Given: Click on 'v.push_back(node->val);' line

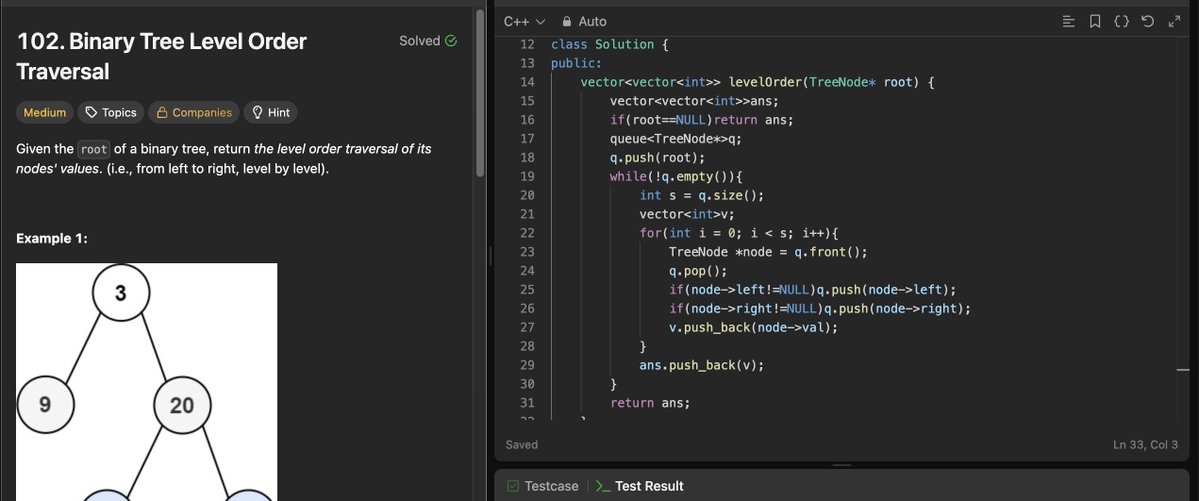Looking at the screenshot, I should 753,327.
